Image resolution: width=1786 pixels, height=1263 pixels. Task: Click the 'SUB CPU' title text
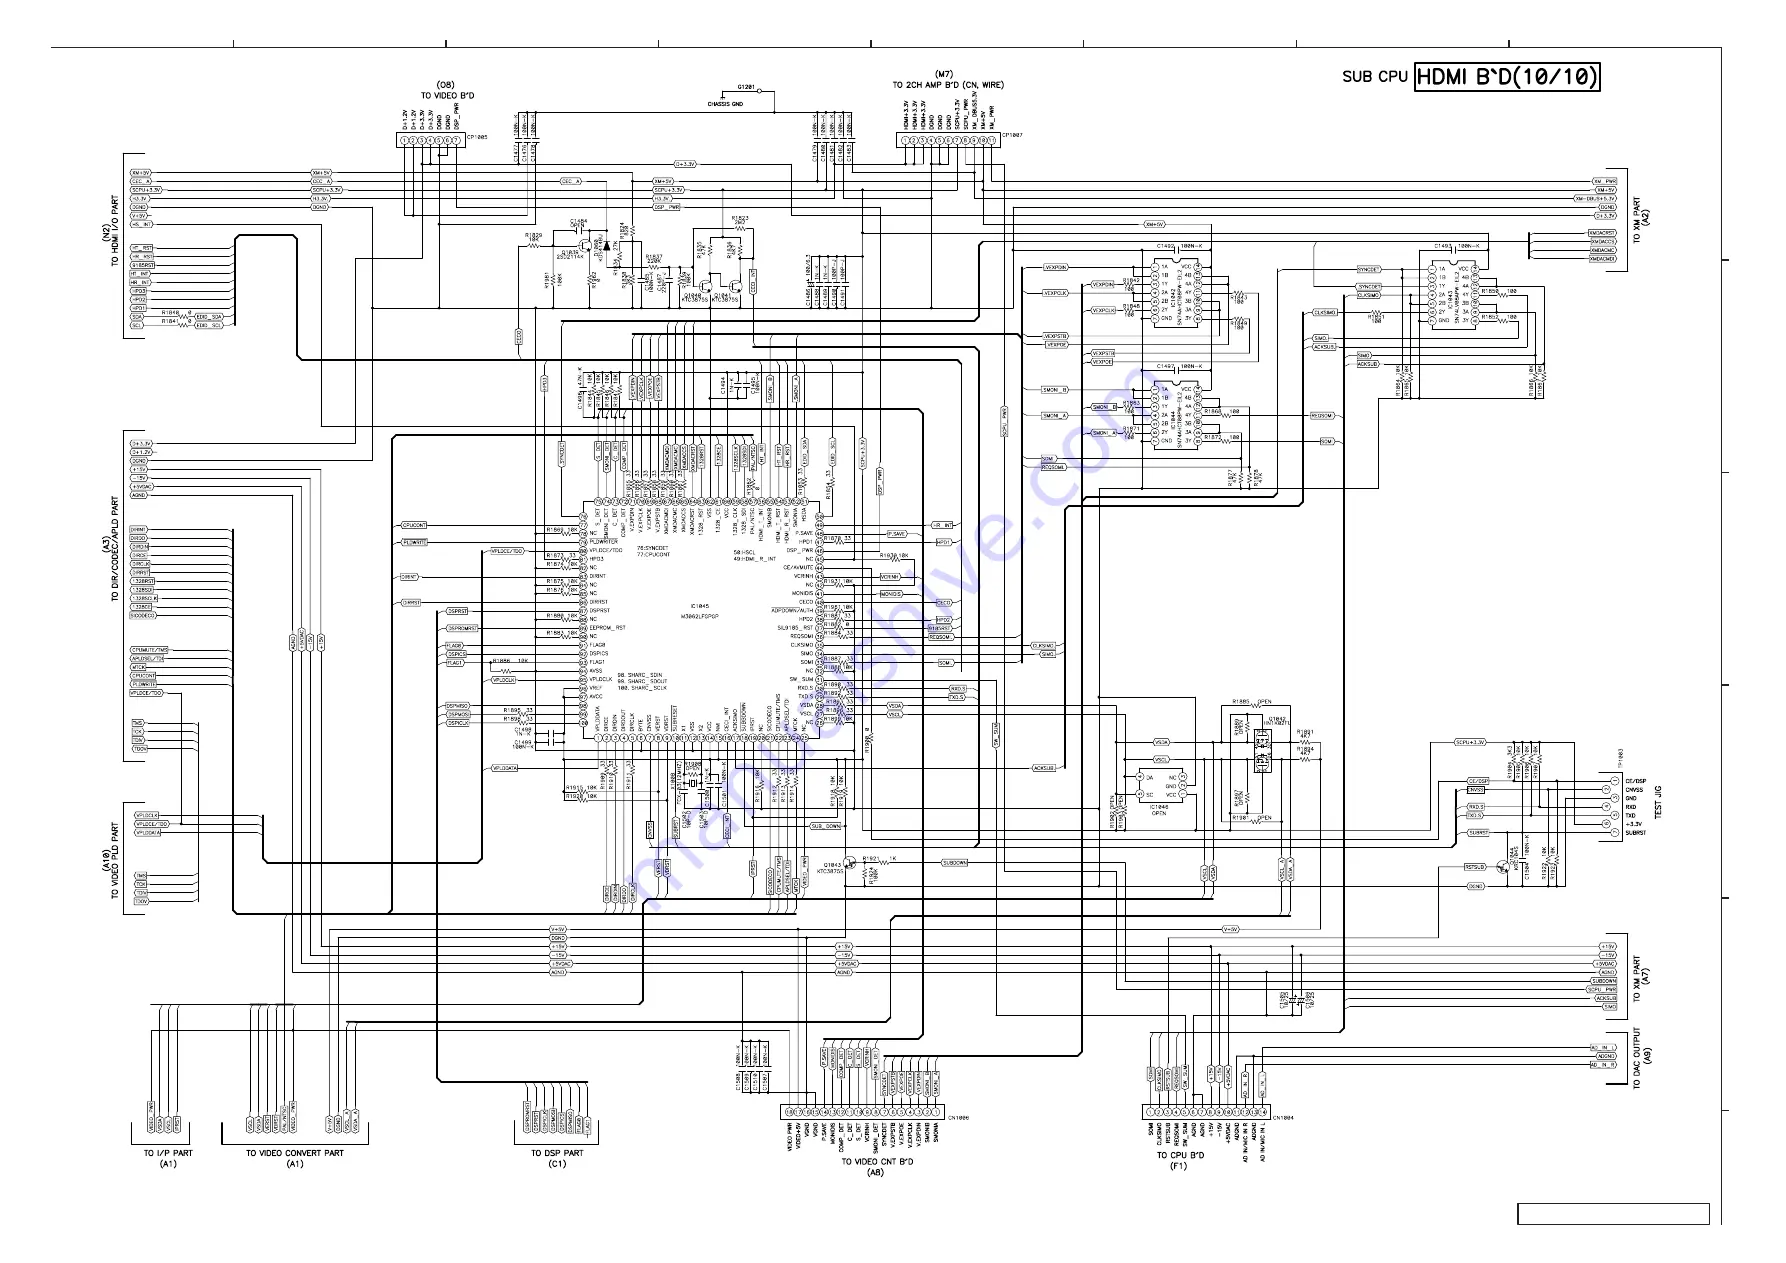(1375, 77)
